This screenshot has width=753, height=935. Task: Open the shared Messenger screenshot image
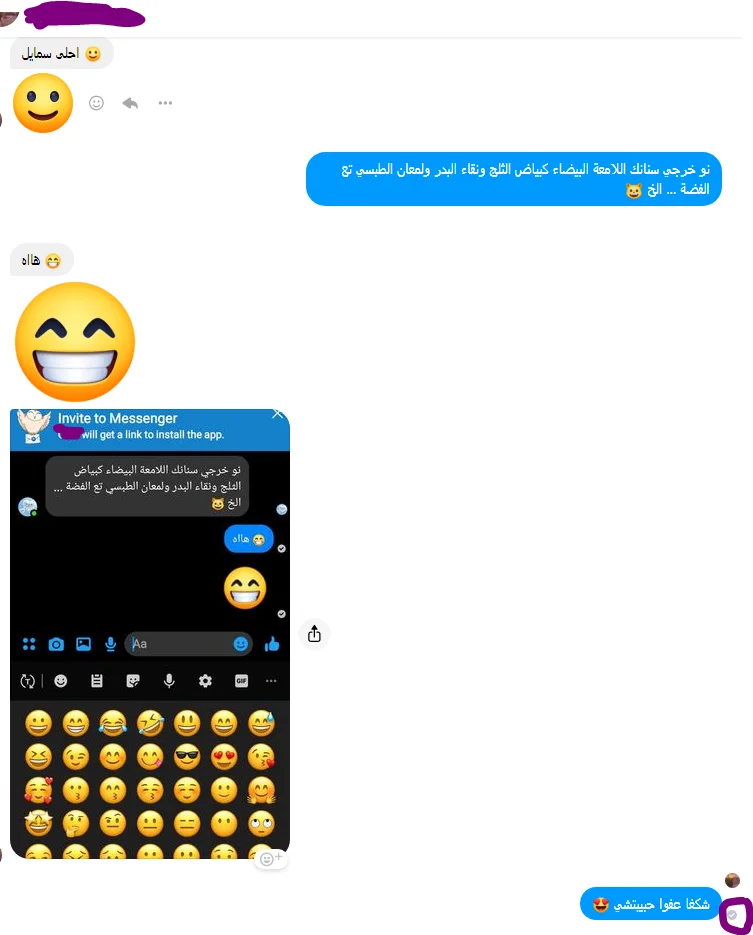click(150, 634)
